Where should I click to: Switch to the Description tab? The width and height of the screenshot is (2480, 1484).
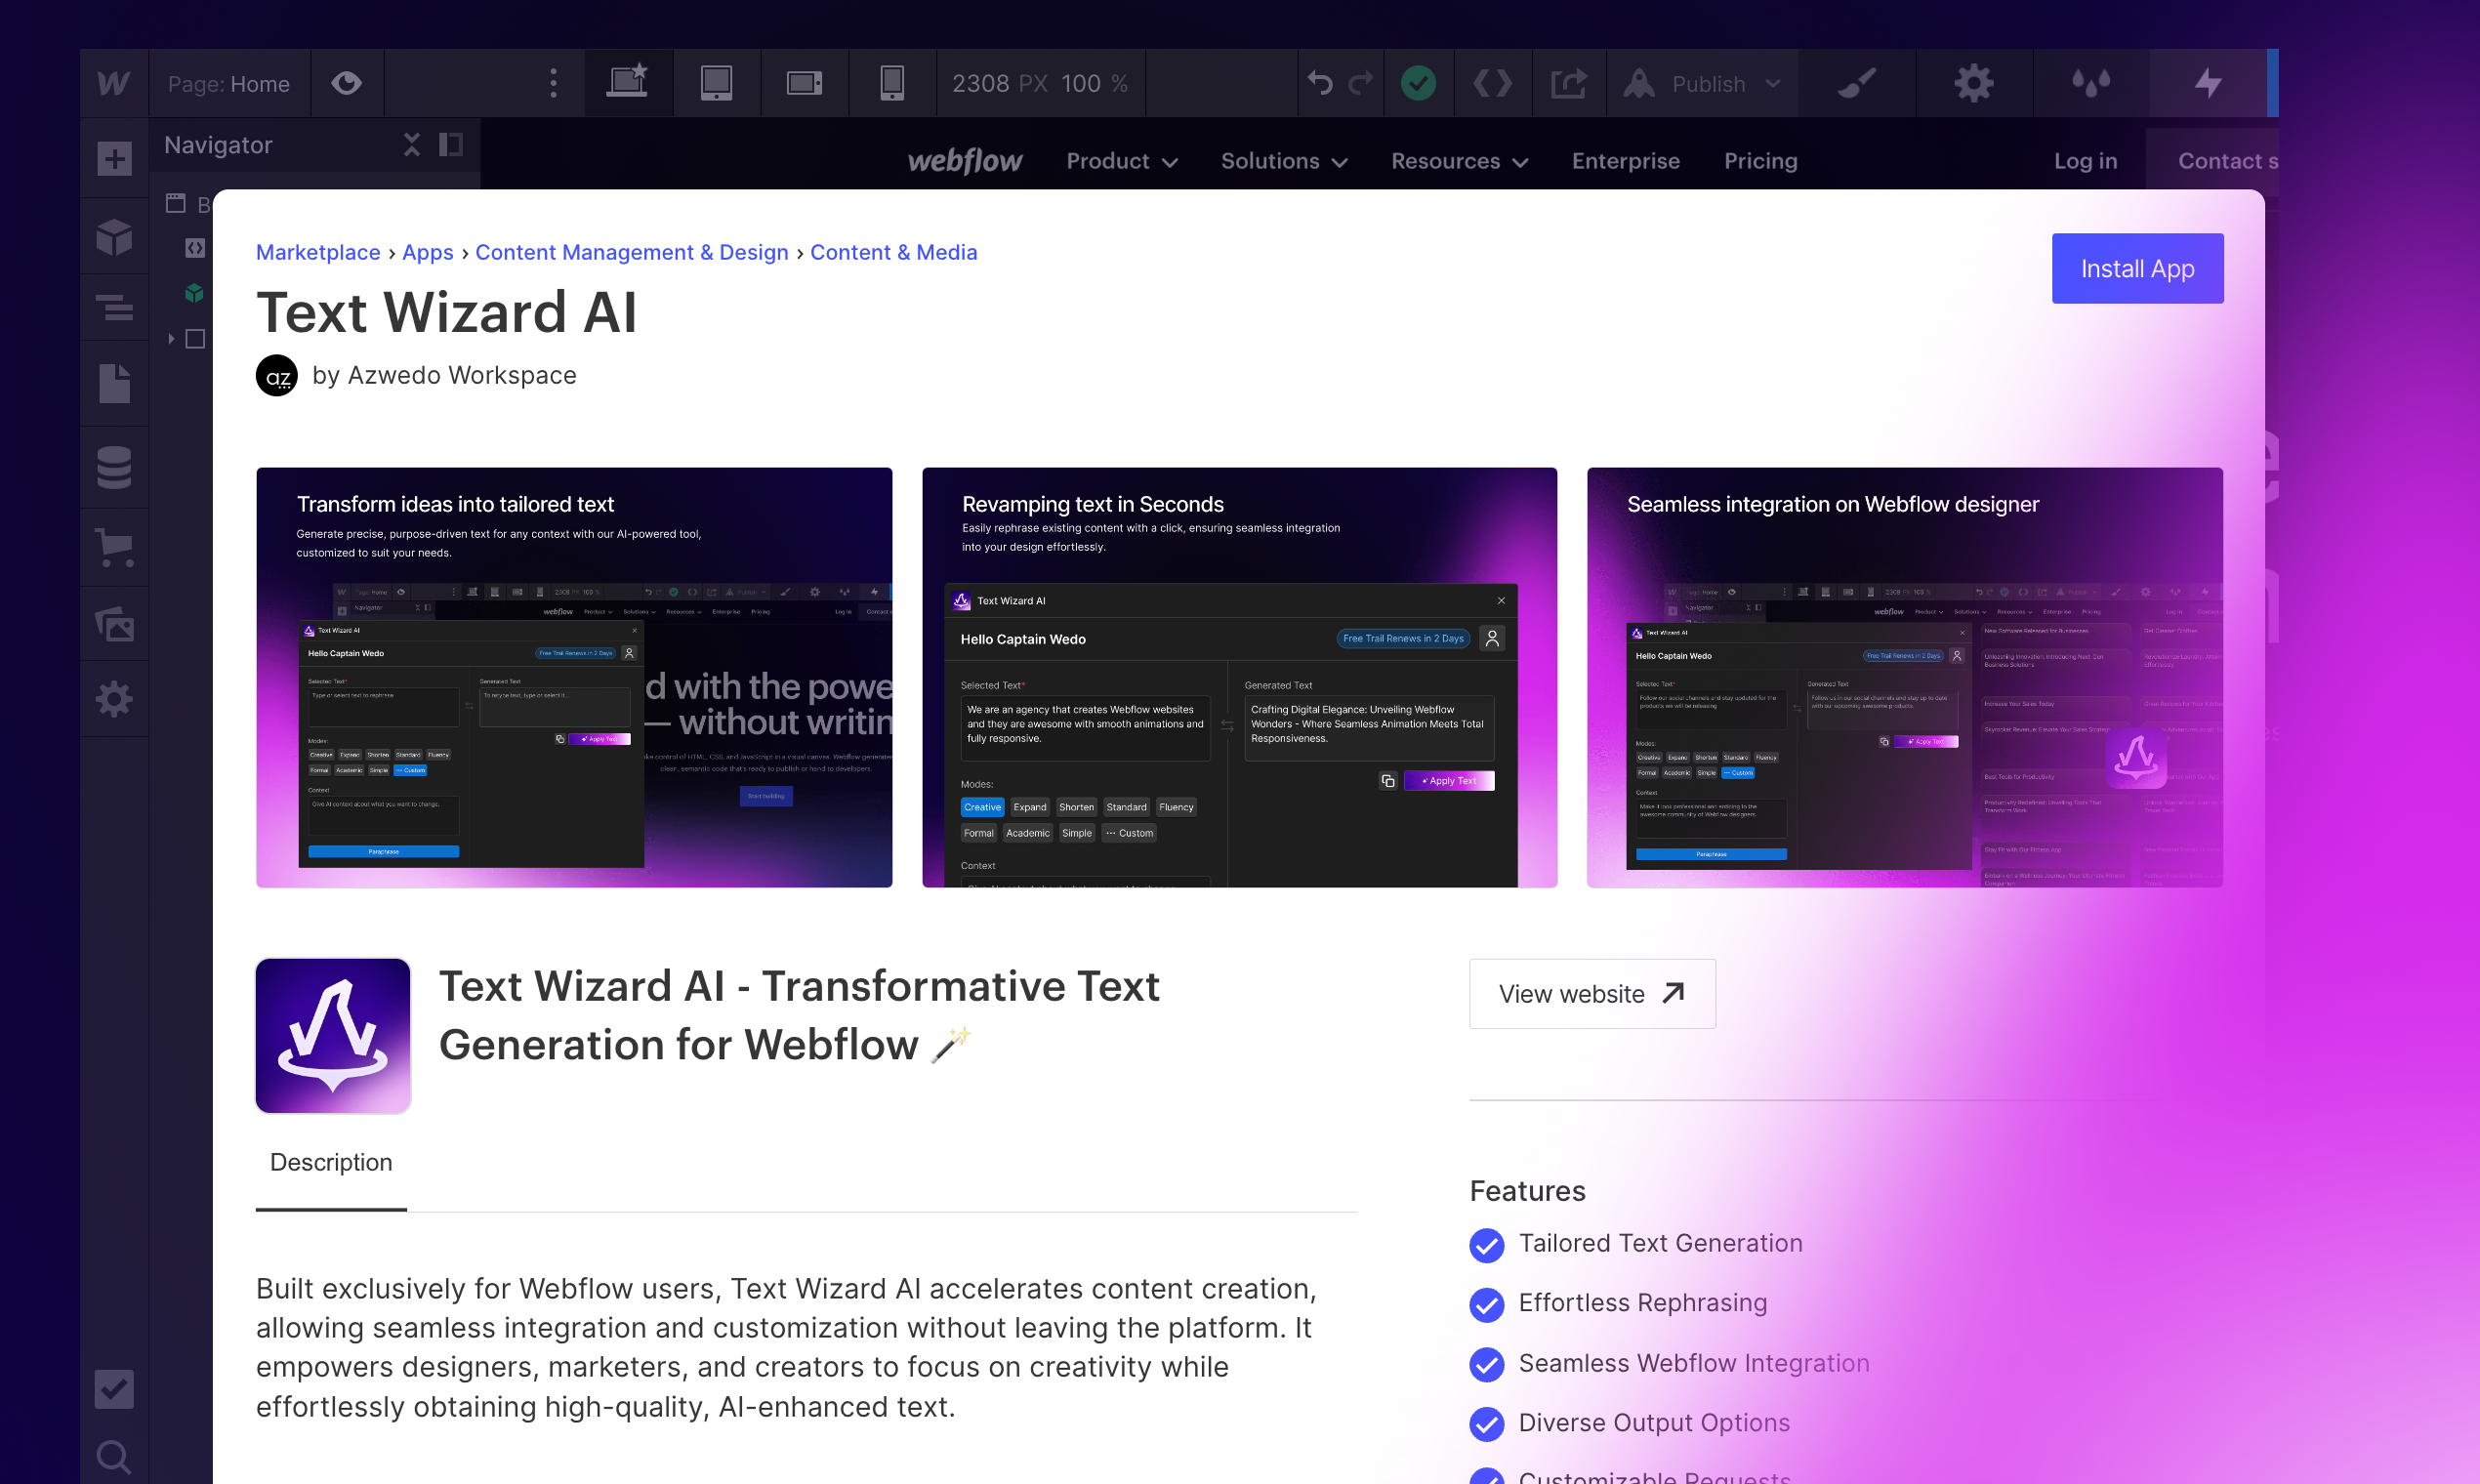[x=331, y=1162]
